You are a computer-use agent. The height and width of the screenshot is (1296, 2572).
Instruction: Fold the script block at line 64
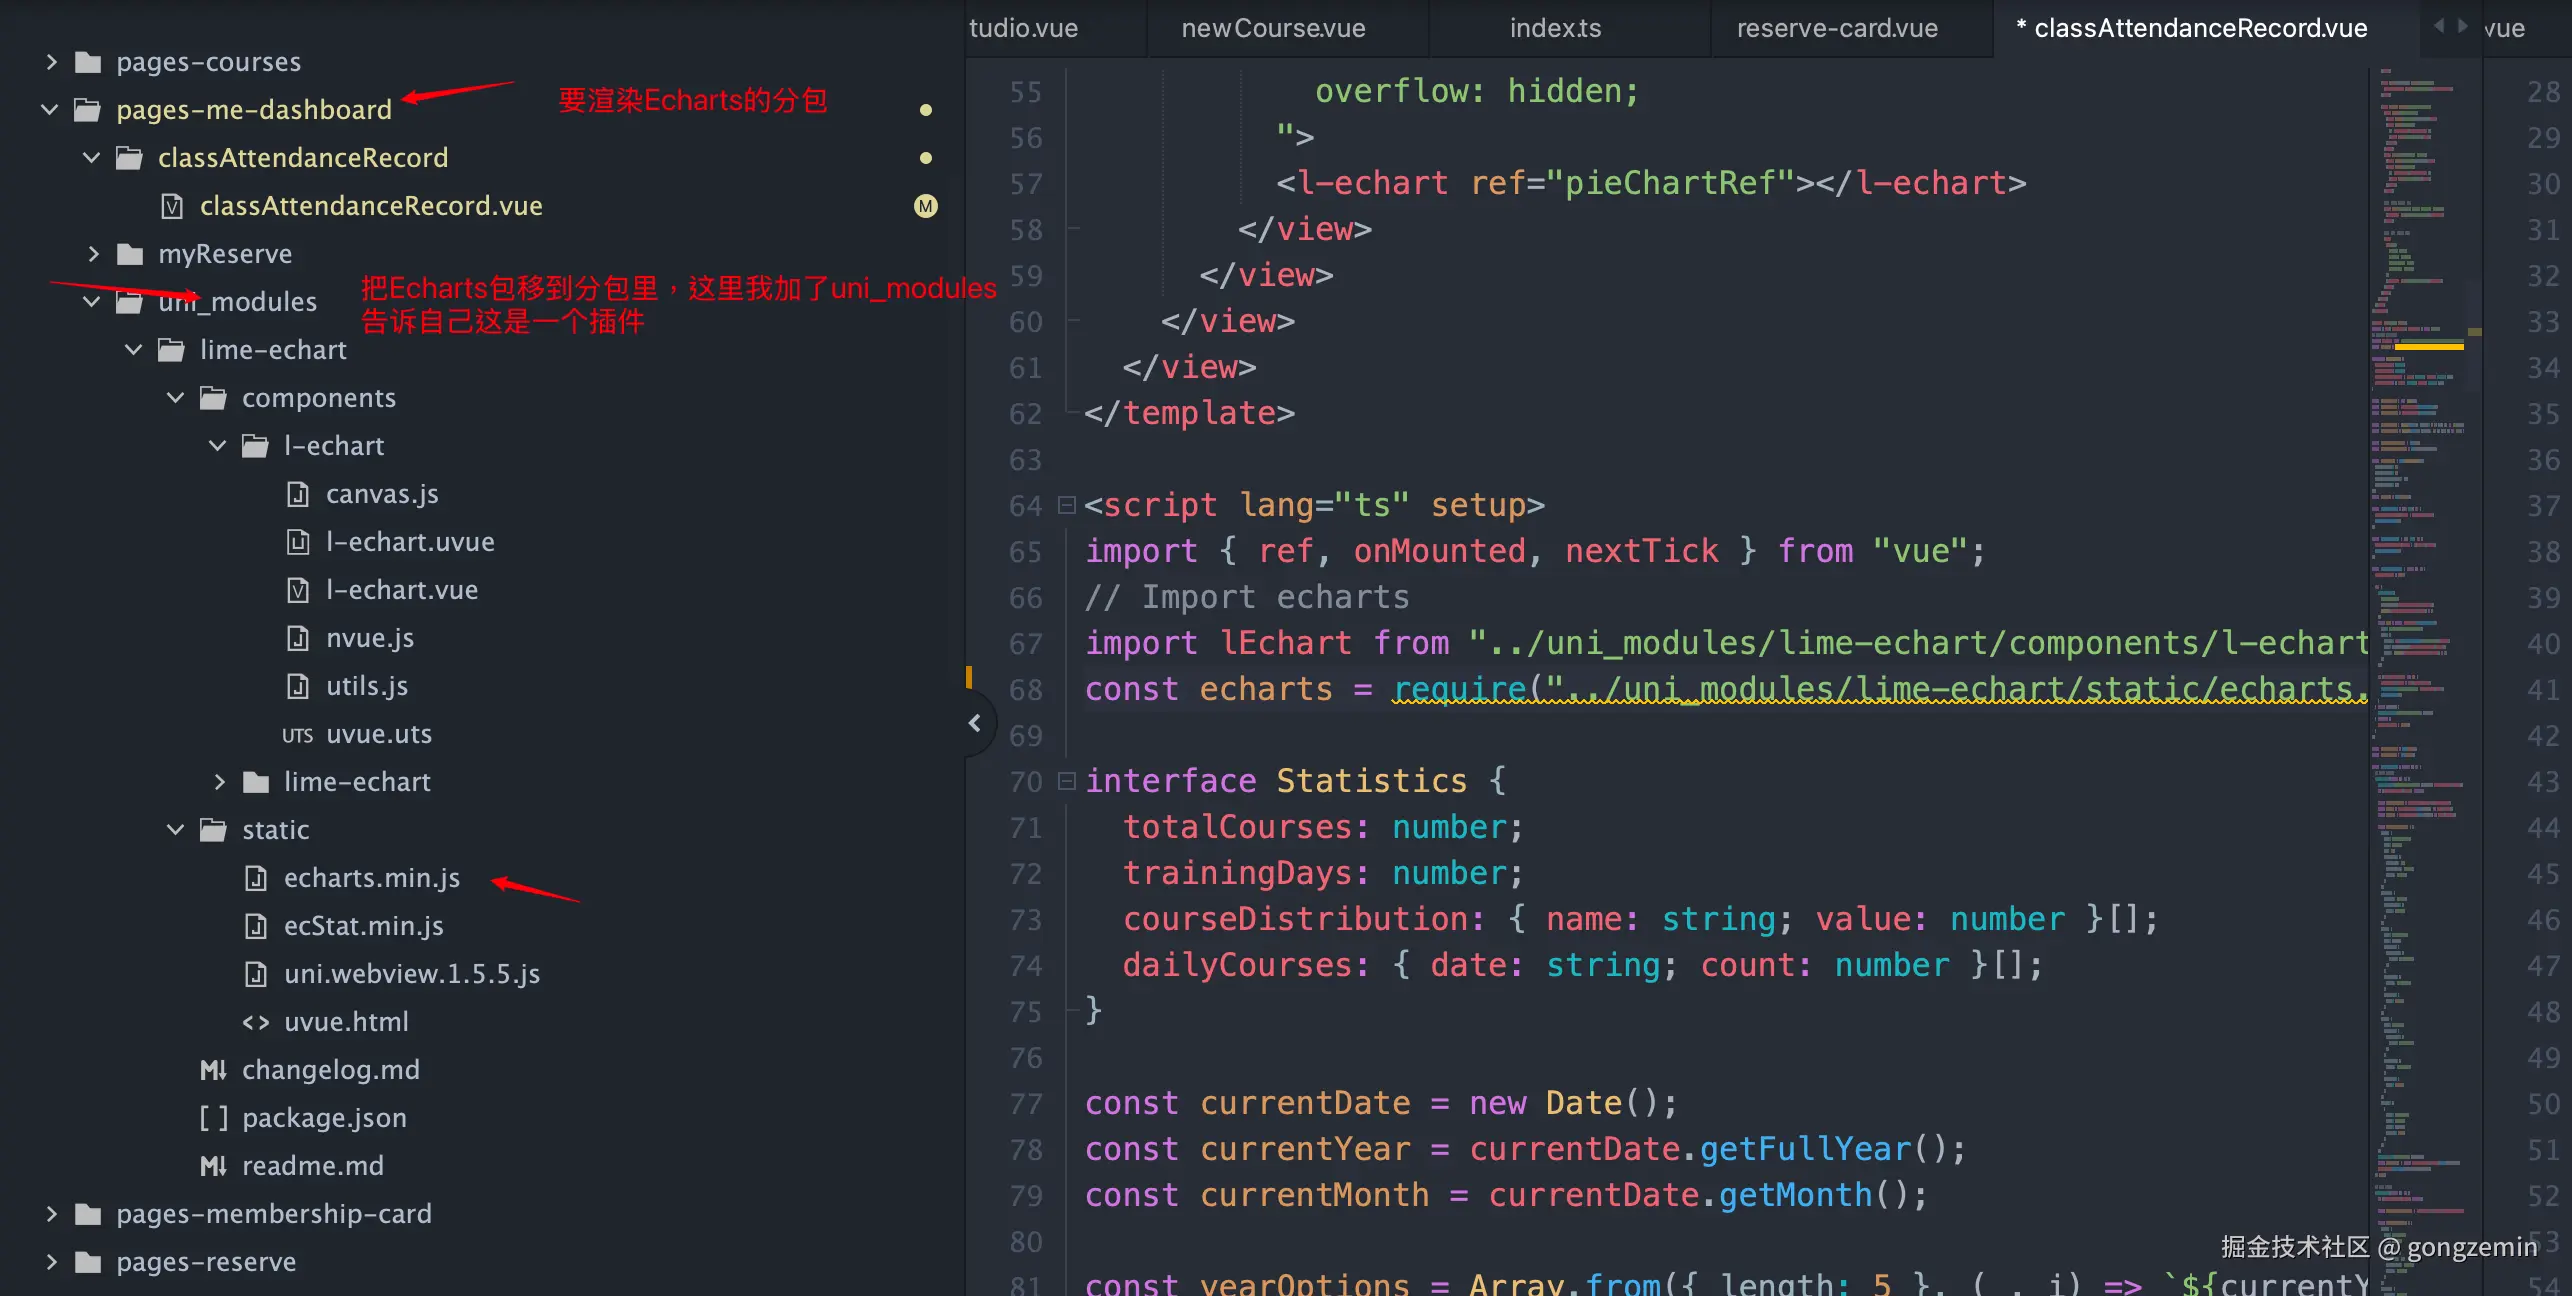1066,506
